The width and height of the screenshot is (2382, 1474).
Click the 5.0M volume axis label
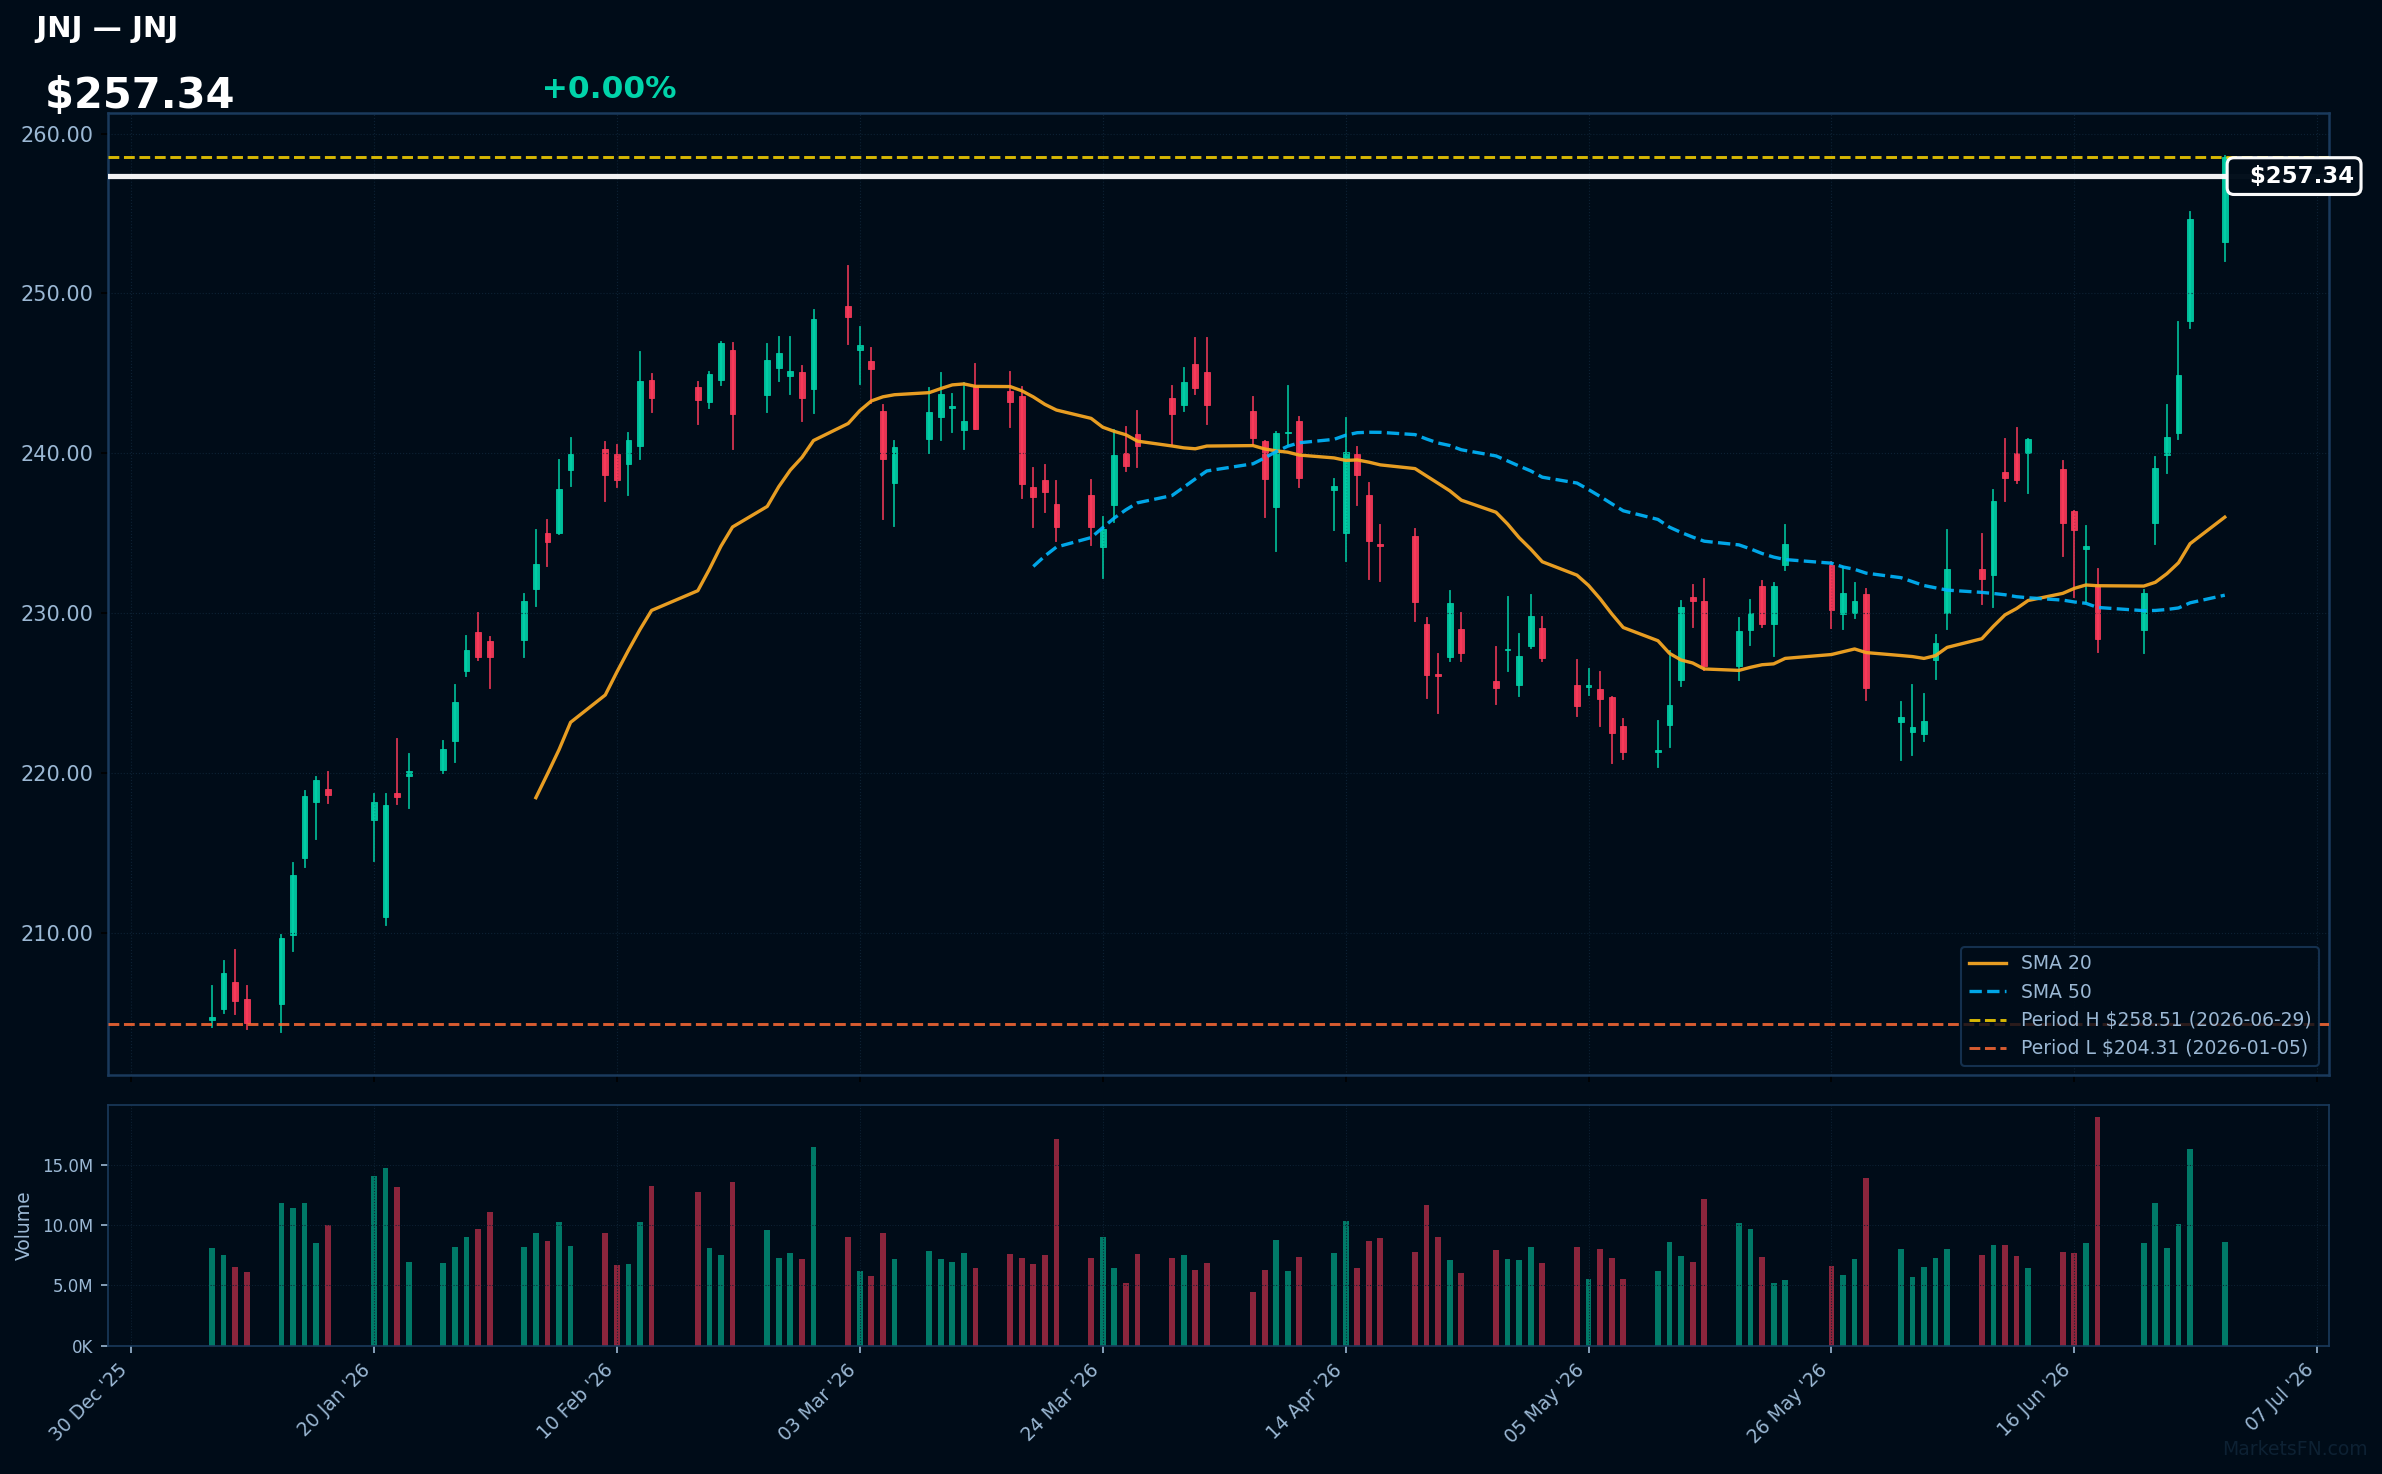[72, 1285]
